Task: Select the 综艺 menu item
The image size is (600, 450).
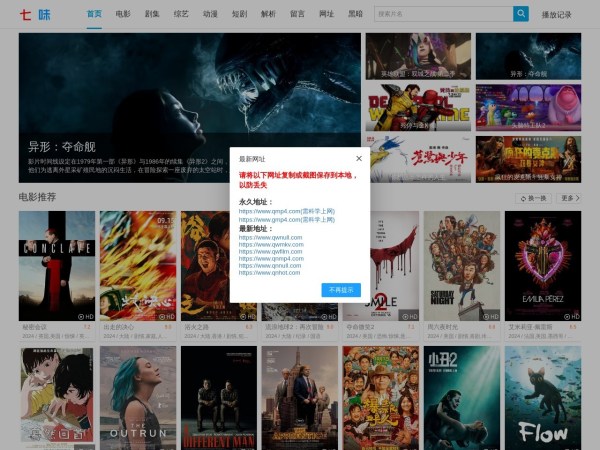Action: click(x=181, y=15)
